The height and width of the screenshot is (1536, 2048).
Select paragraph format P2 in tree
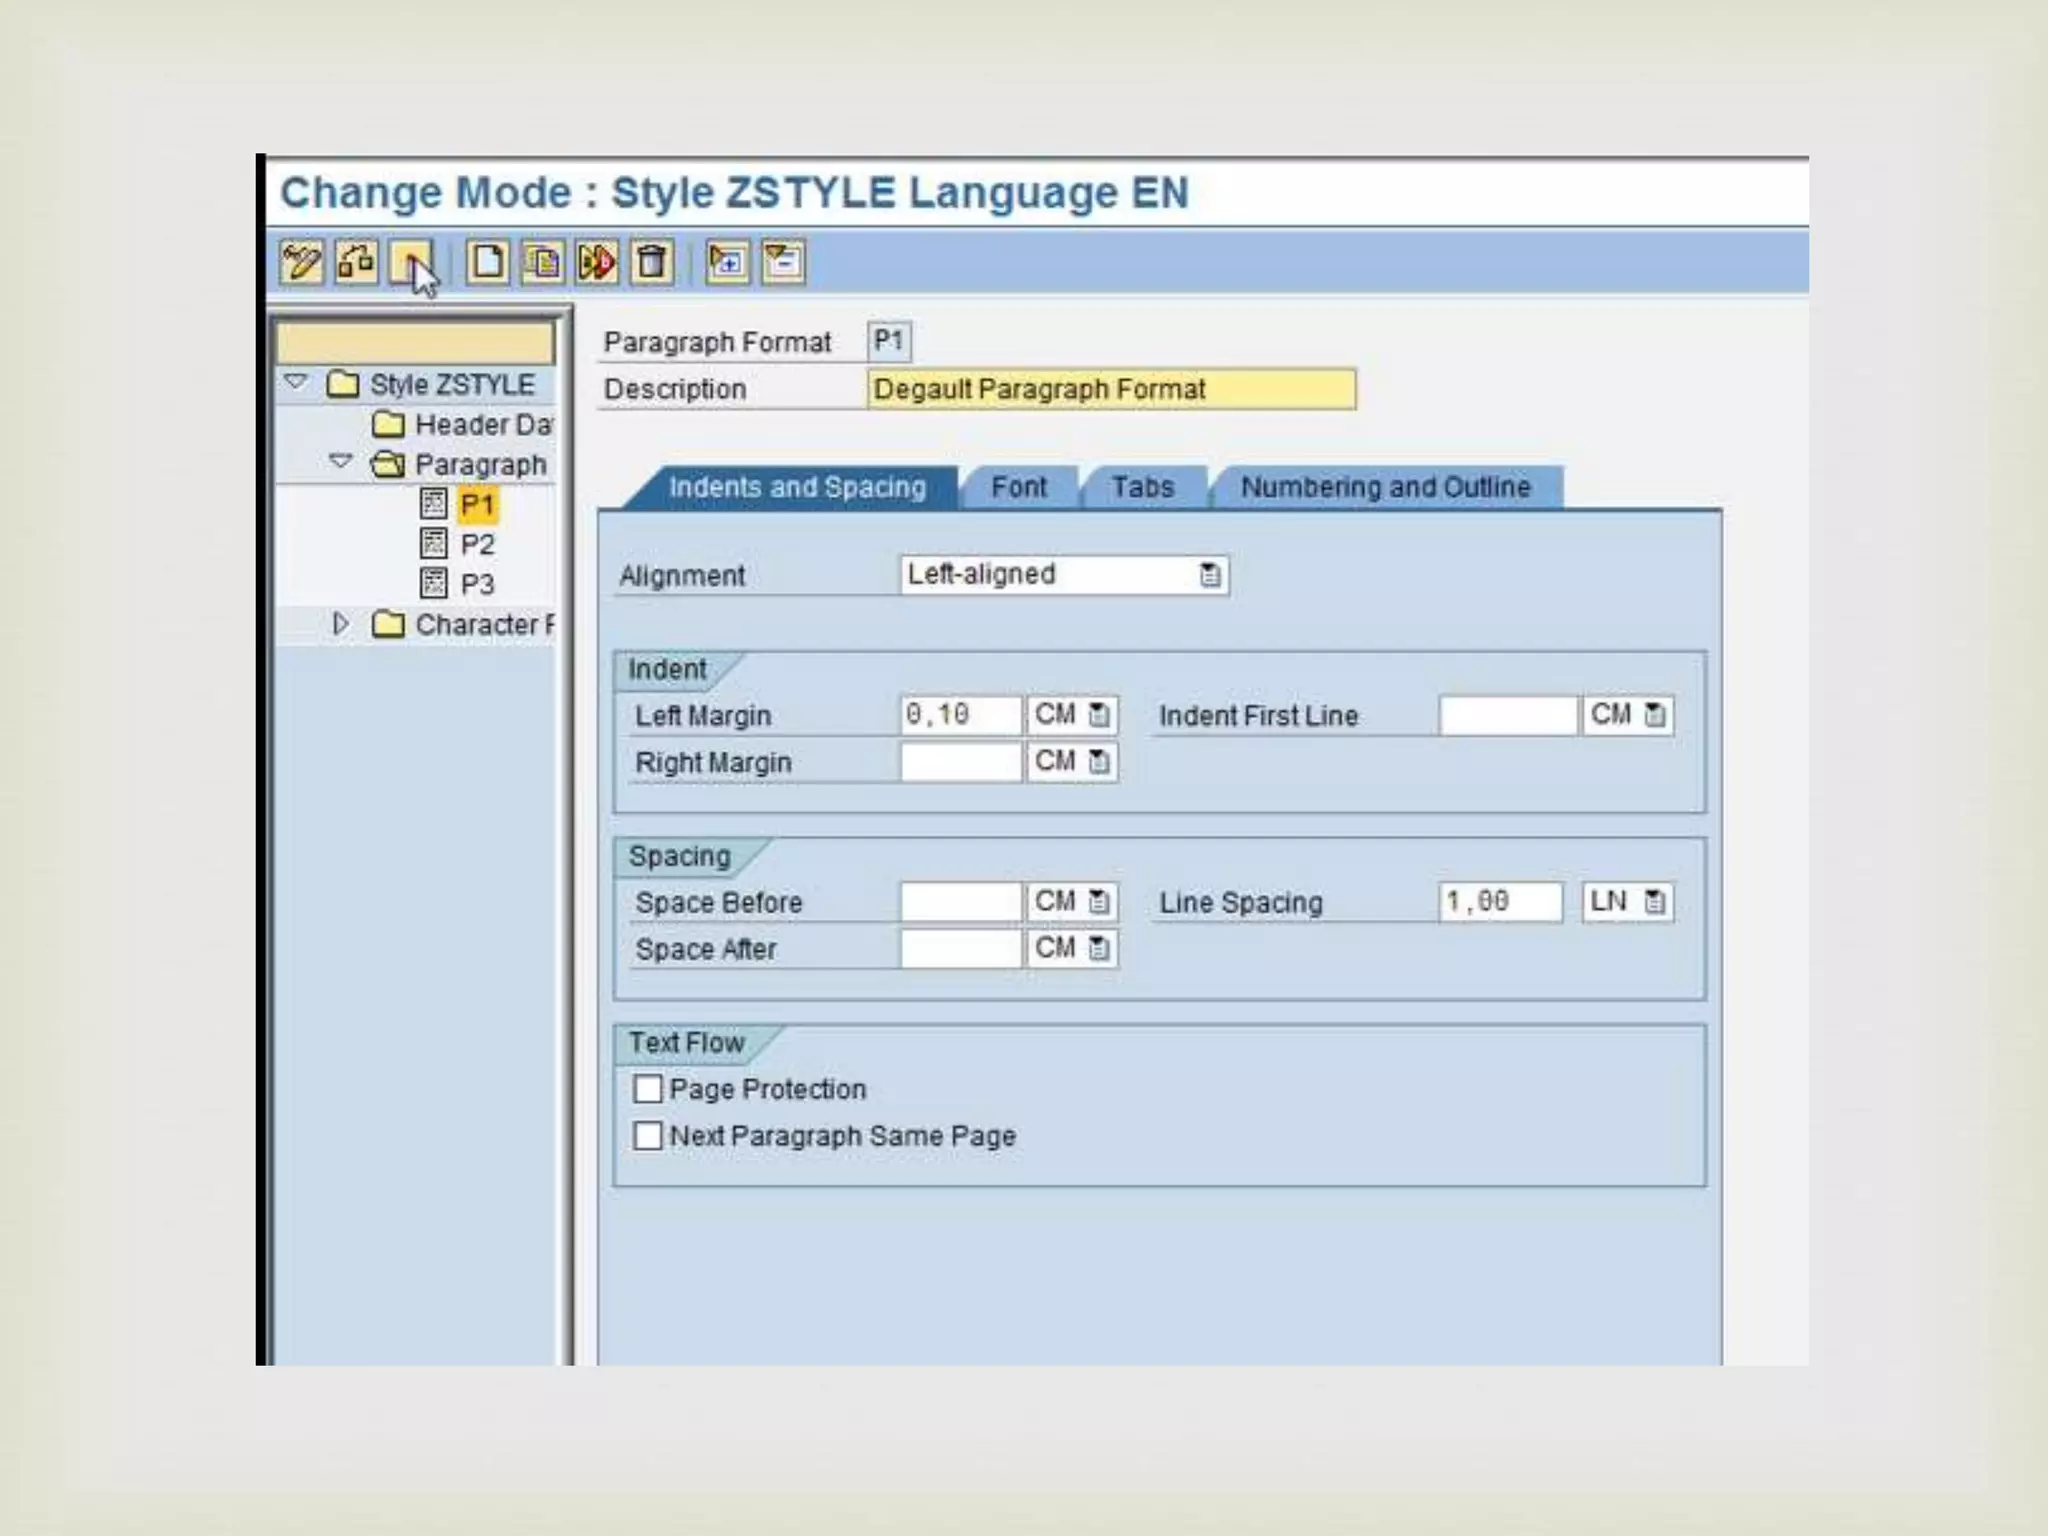pos(477,545)
